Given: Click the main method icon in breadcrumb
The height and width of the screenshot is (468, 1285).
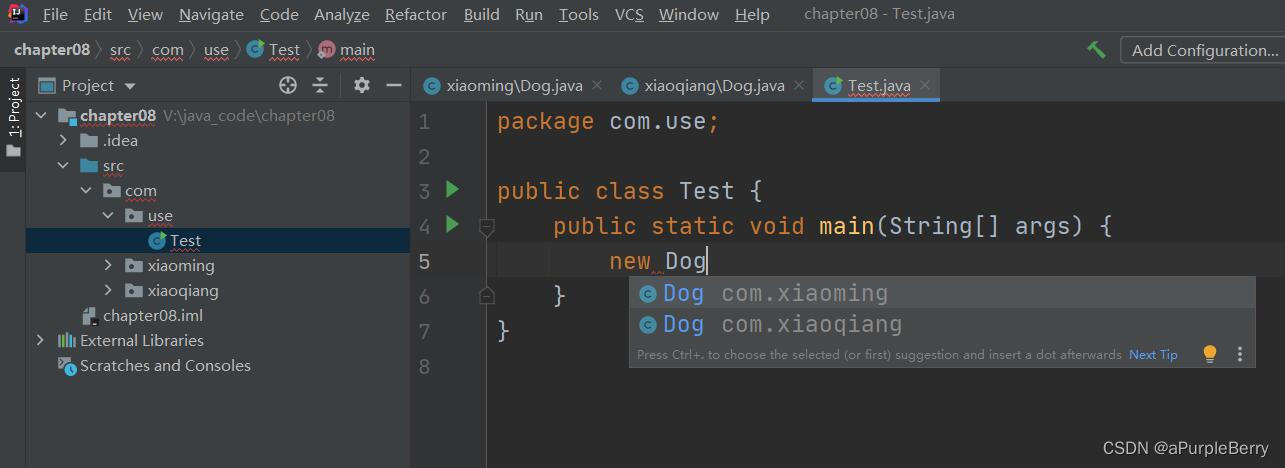Looking at the screenshot, I should coord(327,50).
